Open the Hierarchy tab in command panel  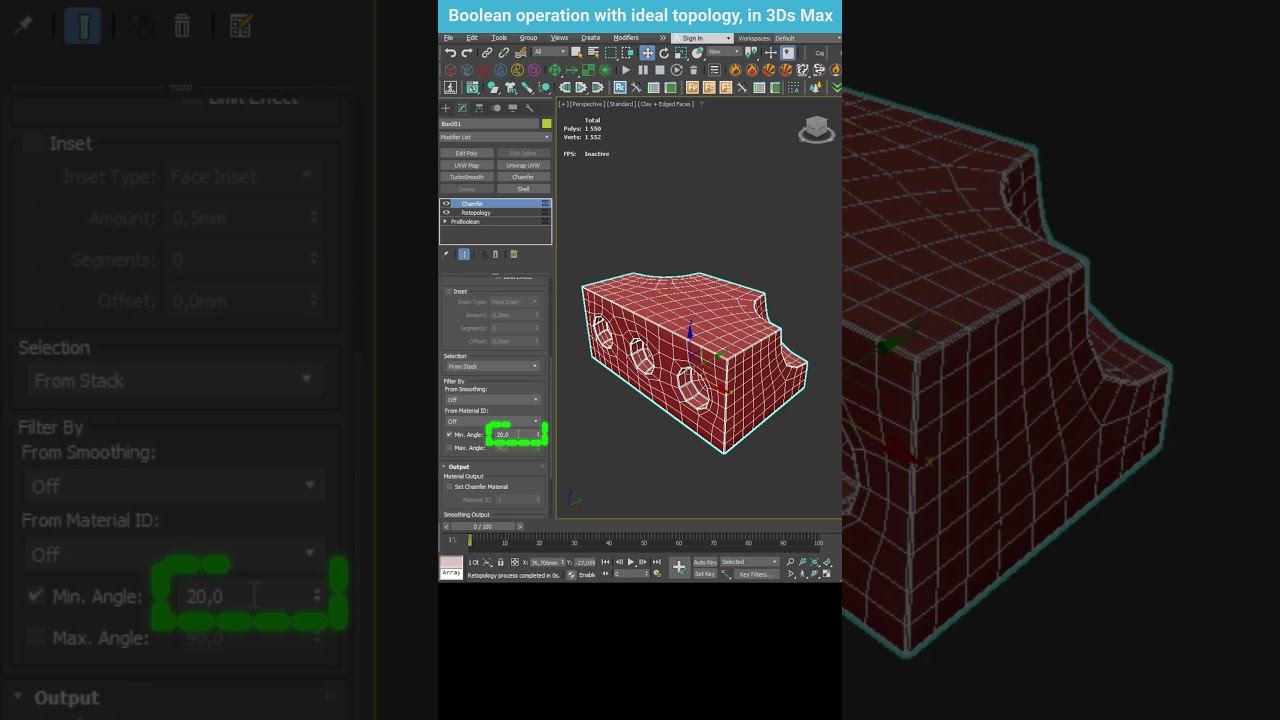pos(479,108)
